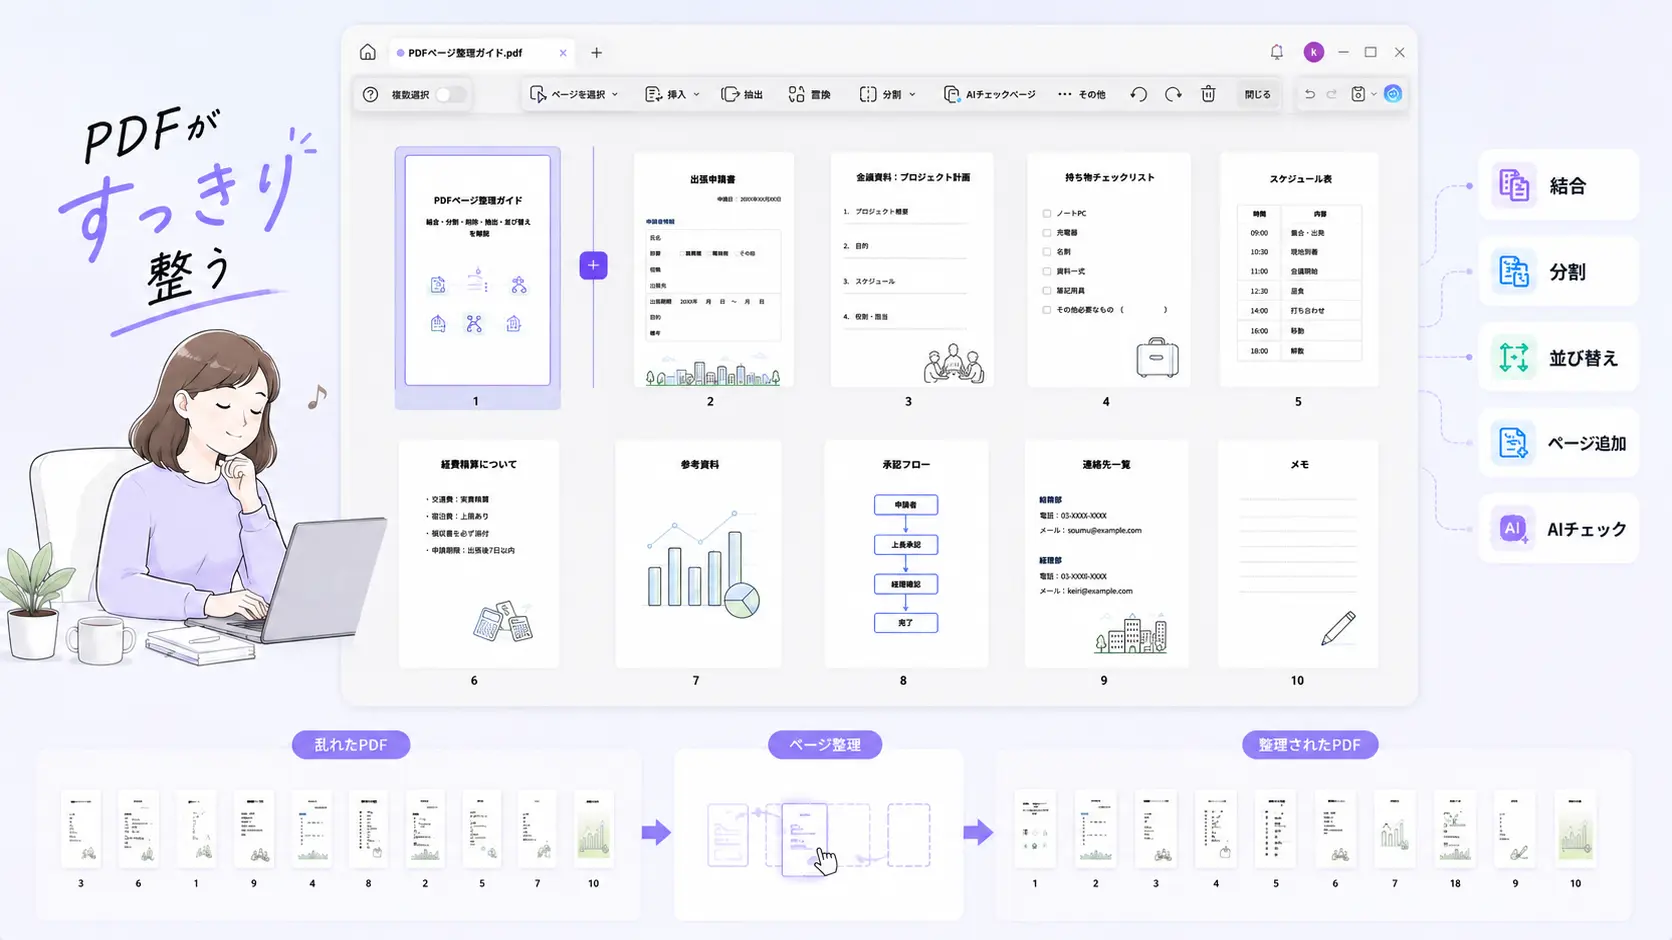Open a new tab with the plus icon
This screenshot has width=1672, height=940.
(597, 53)
